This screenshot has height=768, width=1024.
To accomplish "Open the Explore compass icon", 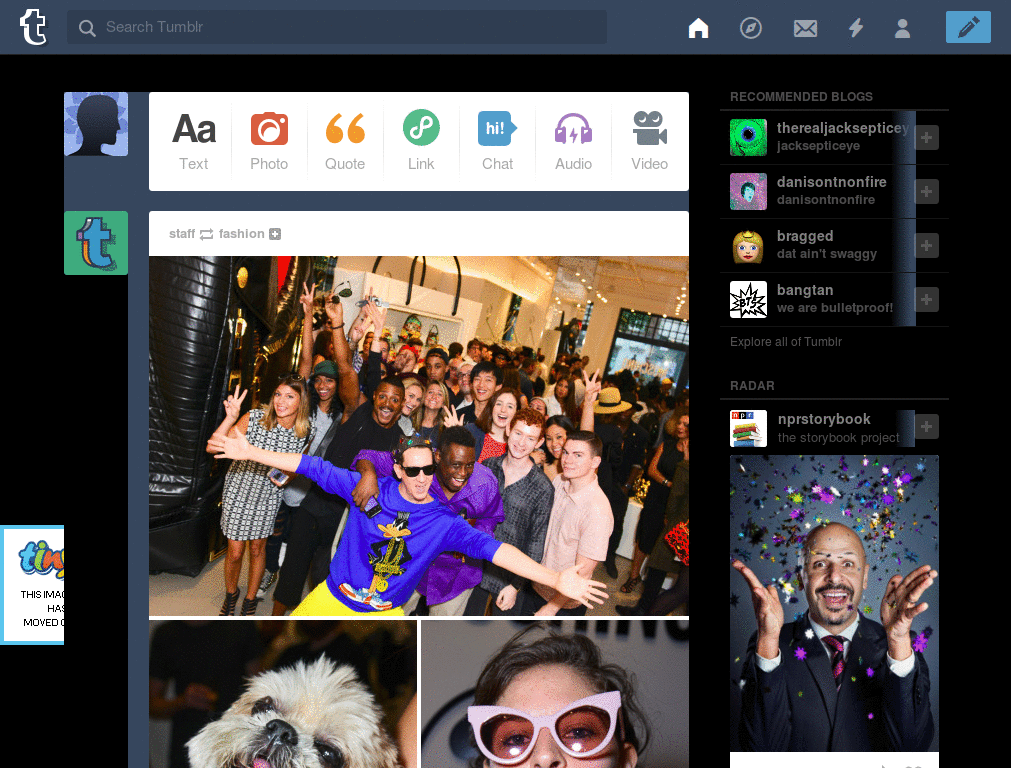I will coord(750,28).
